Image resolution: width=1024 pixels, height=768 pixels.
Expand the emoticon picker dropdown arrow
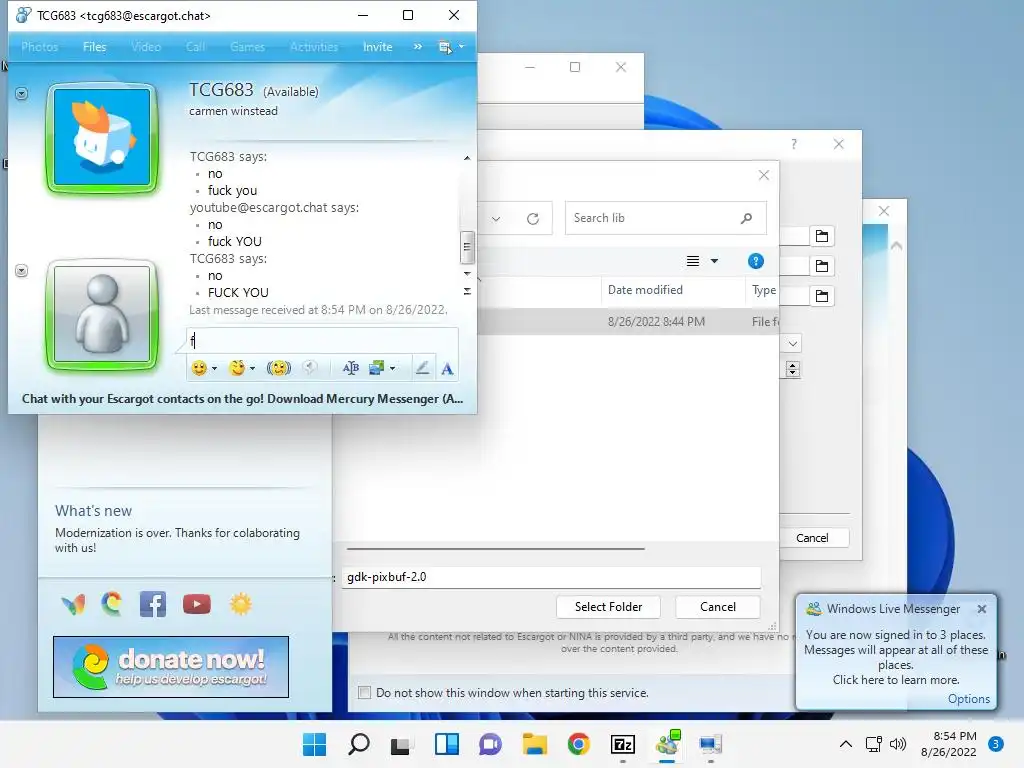214,369
